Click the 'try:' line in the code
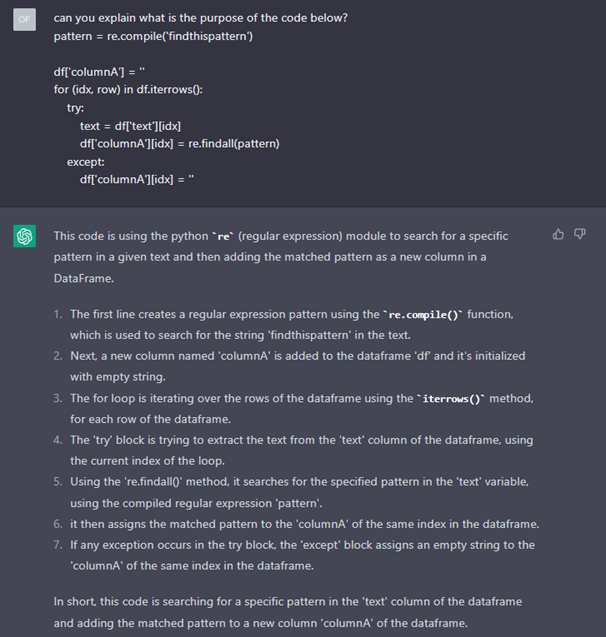 click(76, 108)
